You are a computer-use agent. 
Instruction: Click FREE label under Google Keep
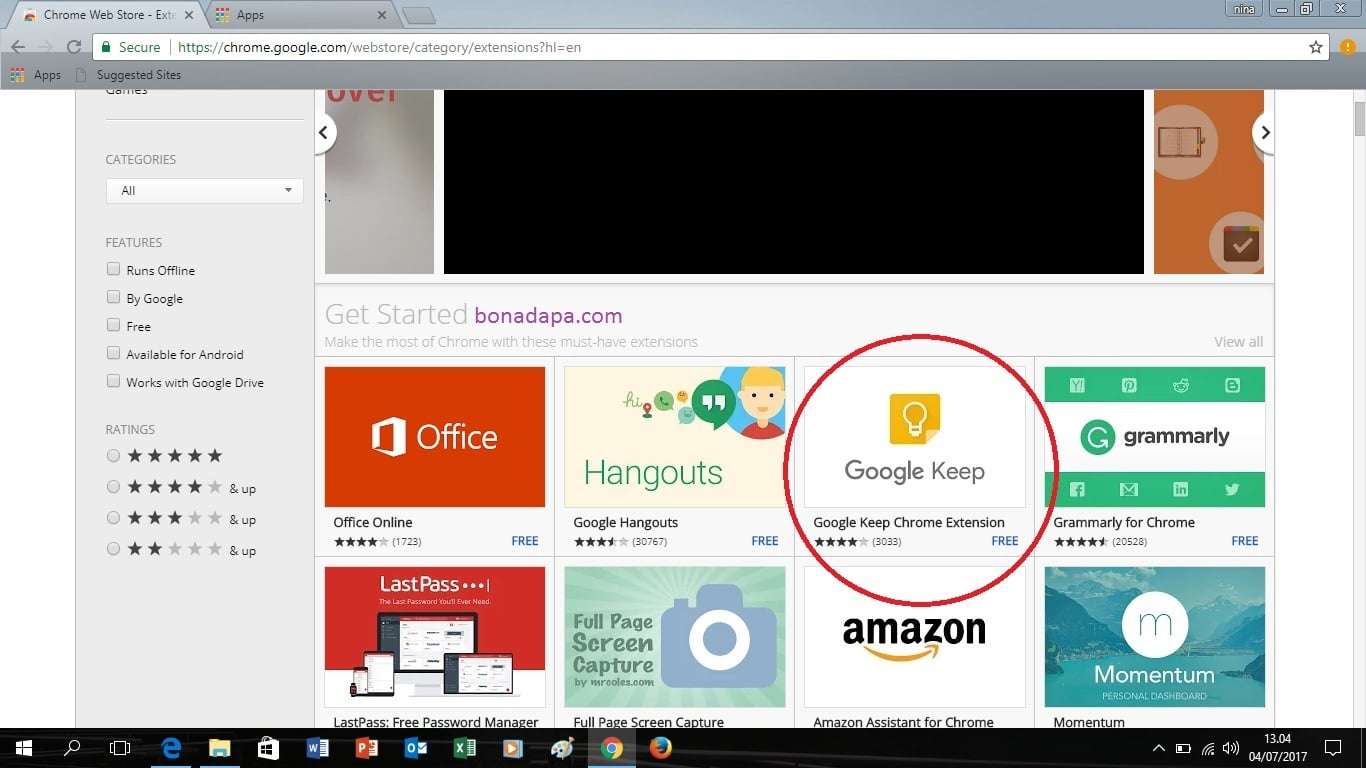click(1005, 541)
